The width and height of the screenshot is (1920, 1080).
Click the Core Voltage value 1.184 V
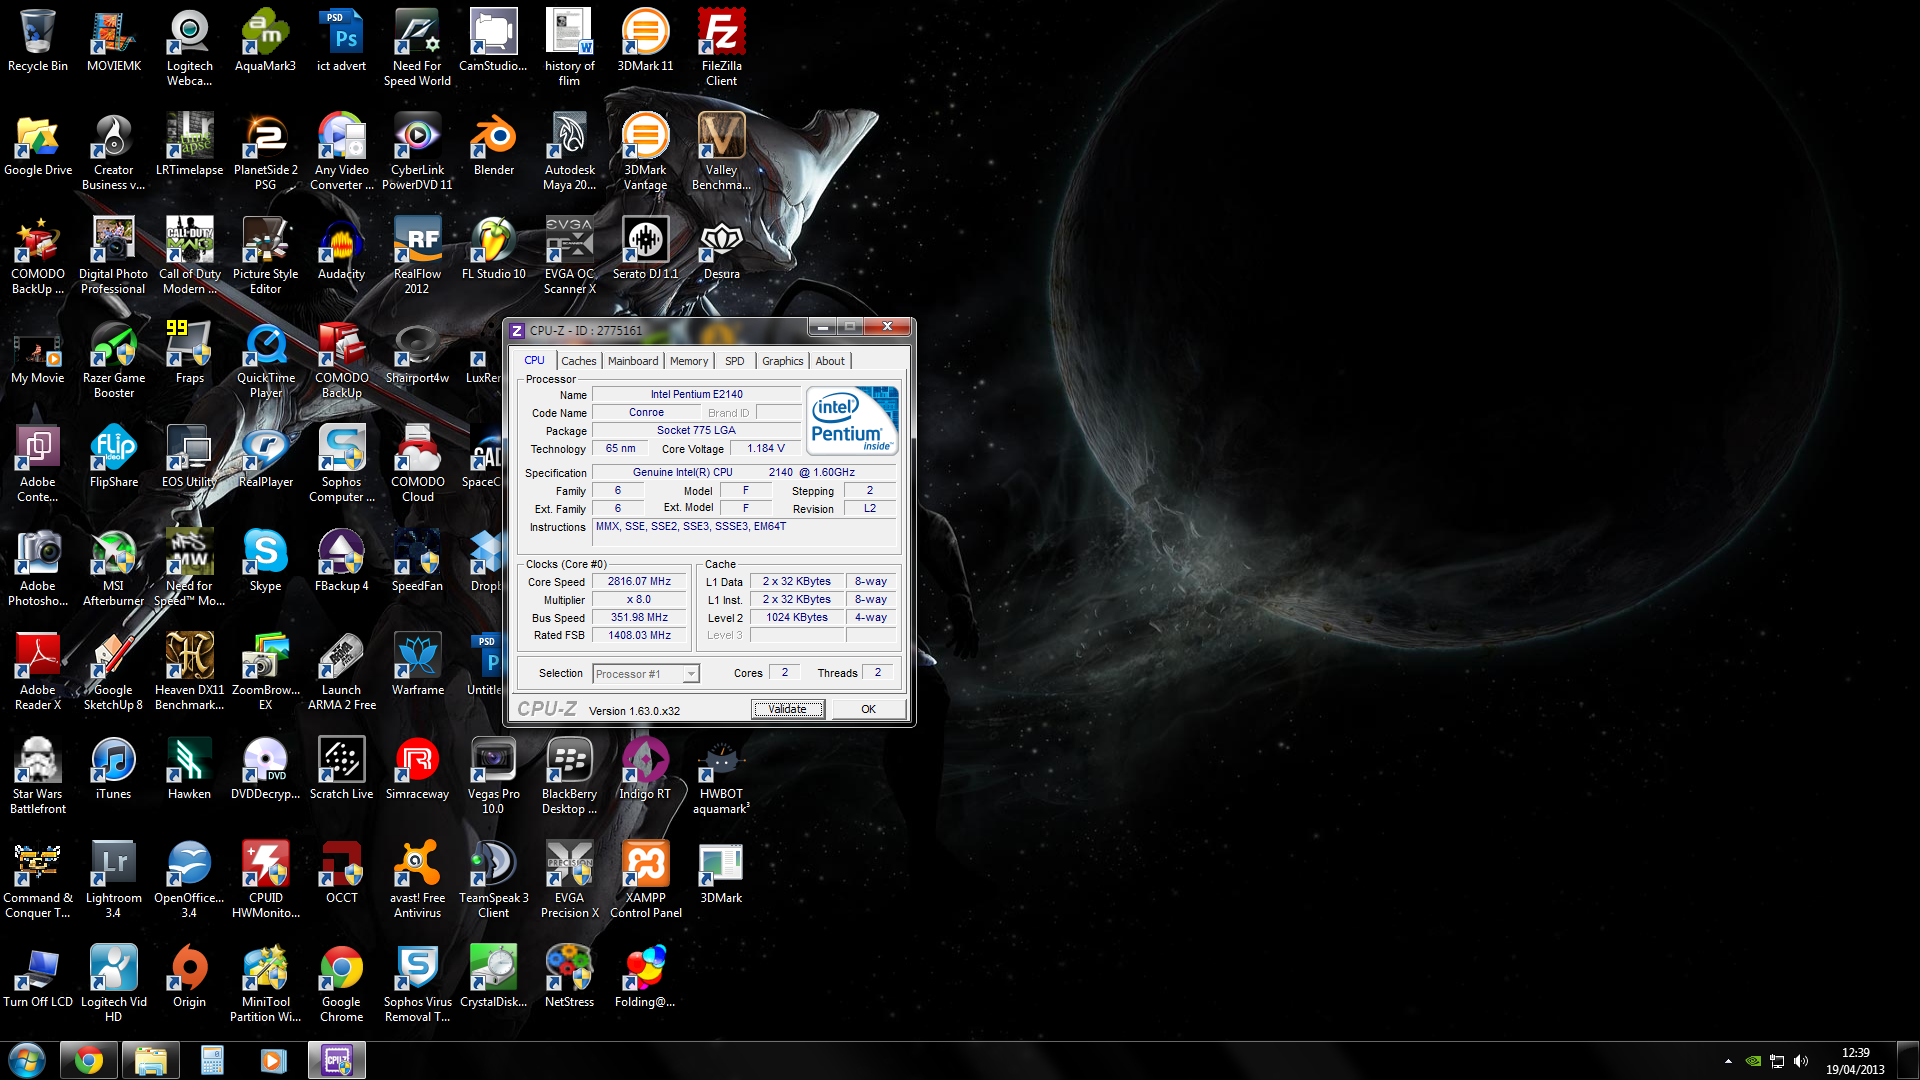tap(766, 448)
